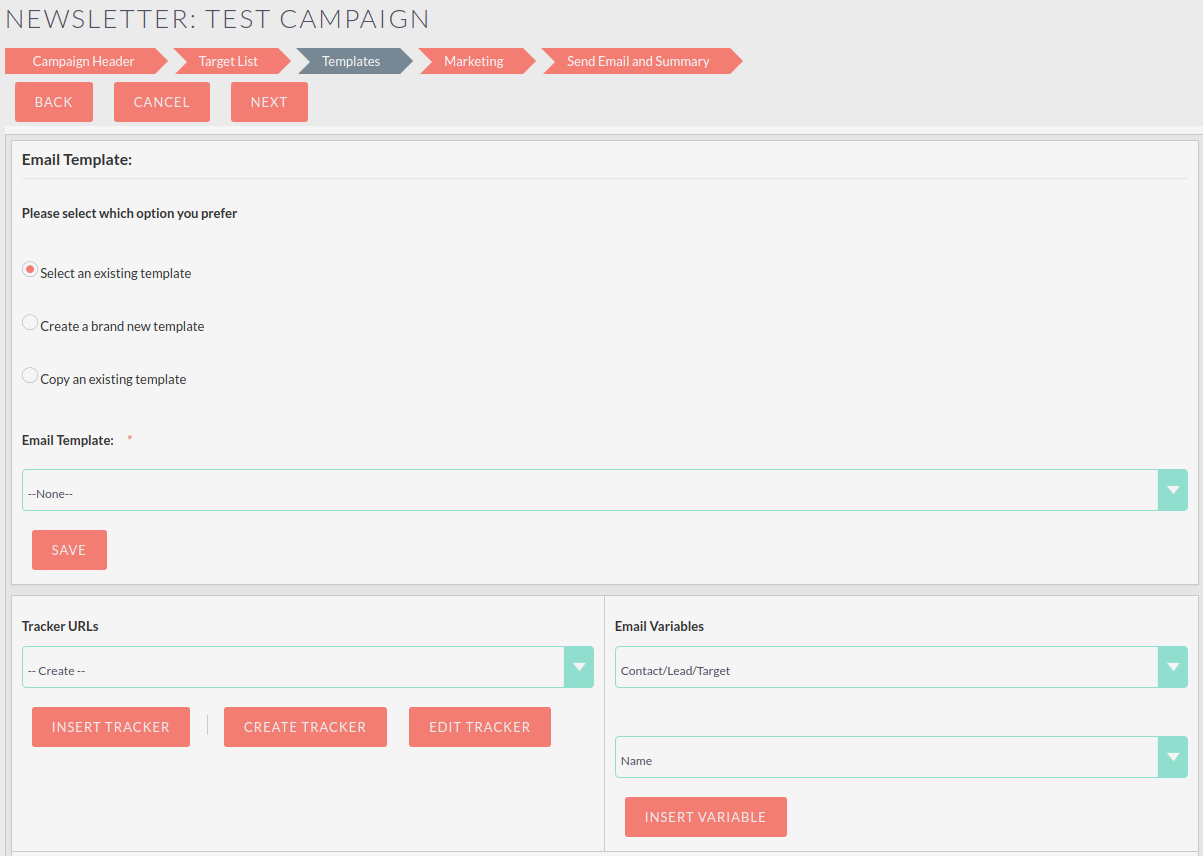Go to Campaign Header wizard step

[x=84, y=61]
